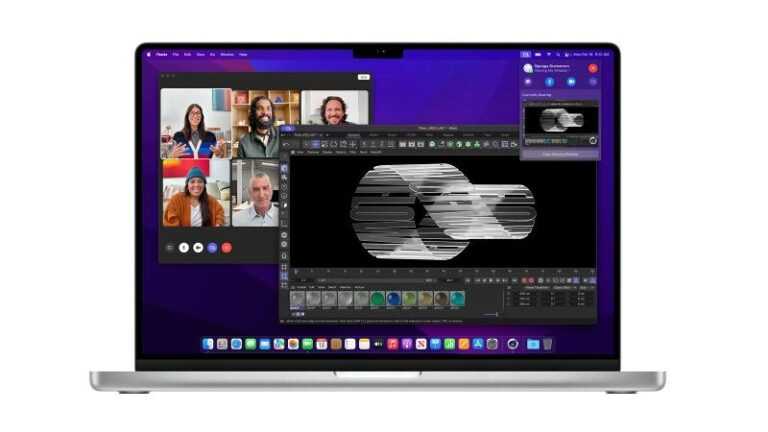Open Spotlight search in menu bar
This screenshot has width=768, height=432.
point(558,54)
